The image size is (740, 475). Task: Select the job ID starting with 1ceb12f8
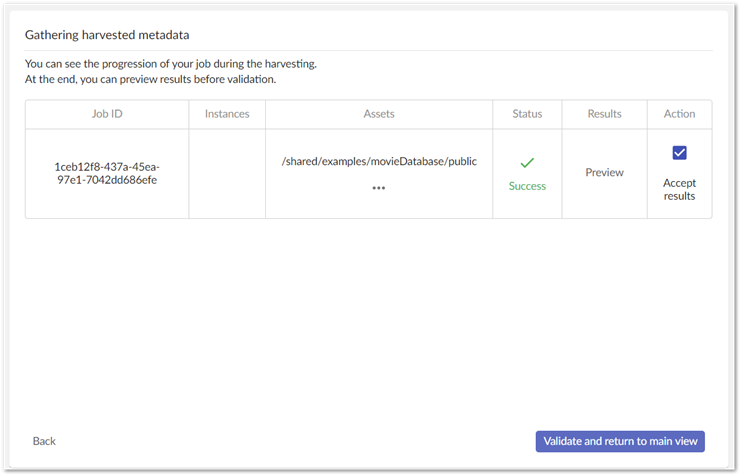click(x=107, y=173)
